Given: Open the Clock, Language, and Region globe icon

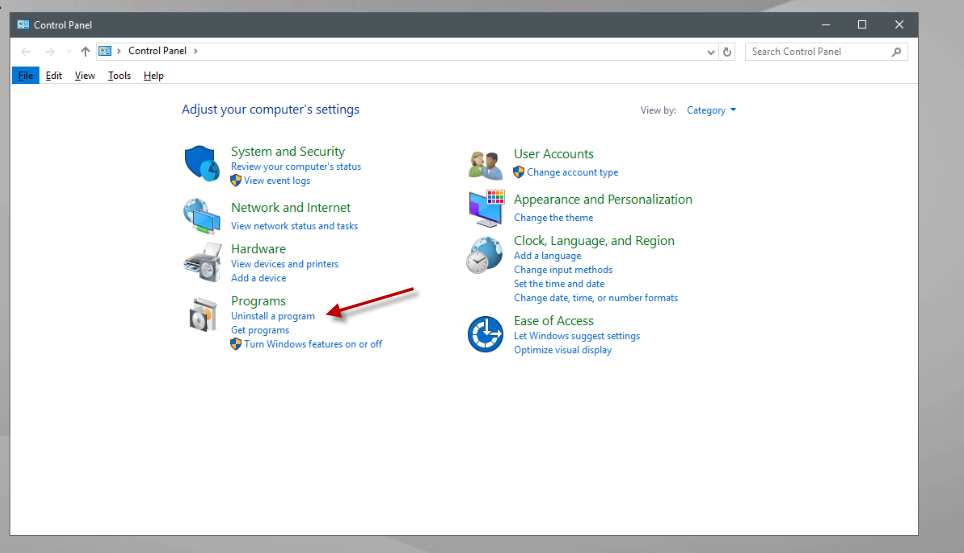Looking at the screenshot, I should pyautogui.click(x=484, y=255).
